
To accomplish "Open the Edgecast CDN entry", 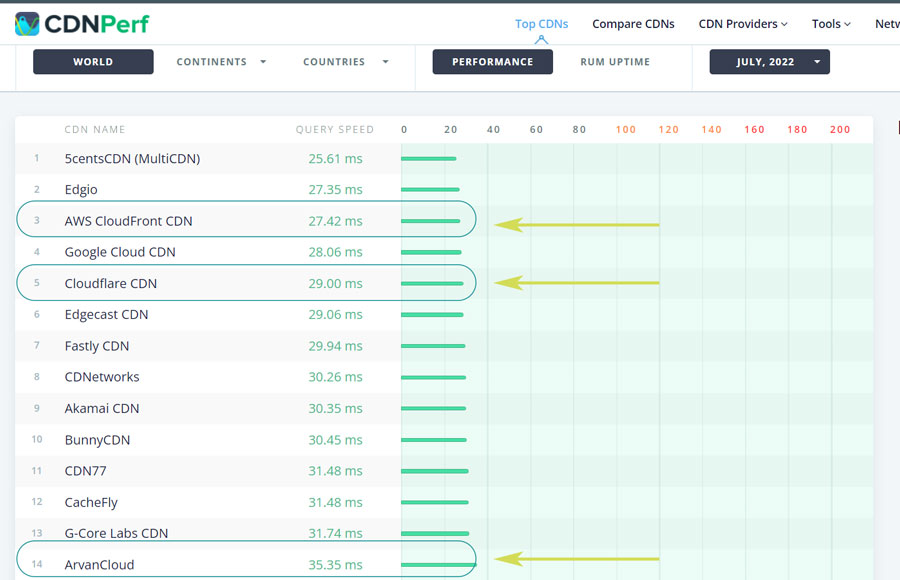I will 106,315.
